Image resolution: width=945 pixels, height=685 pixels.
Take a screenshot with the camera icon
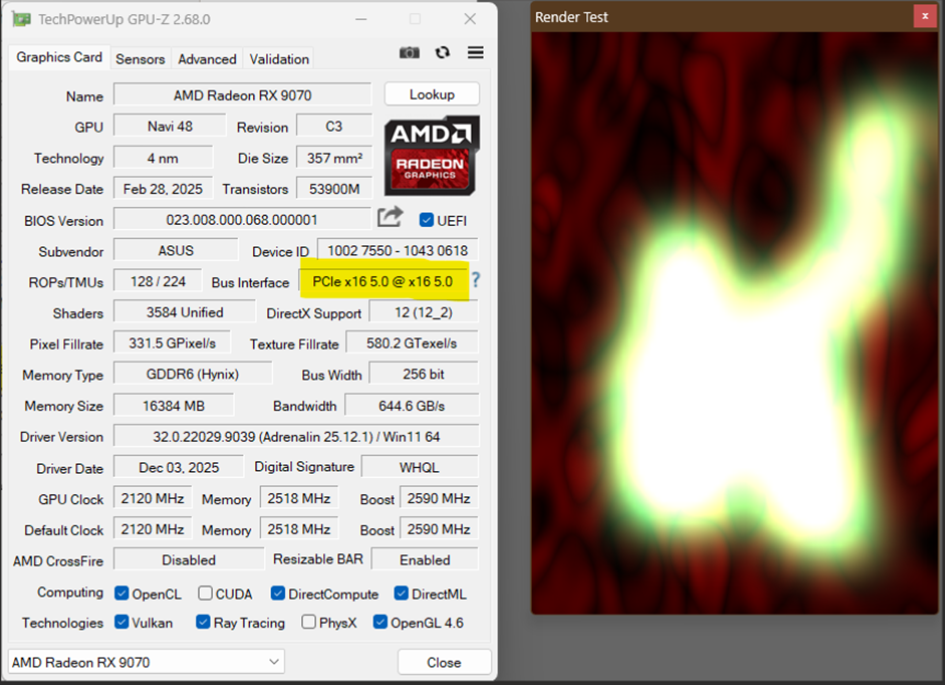pos(409,52)
